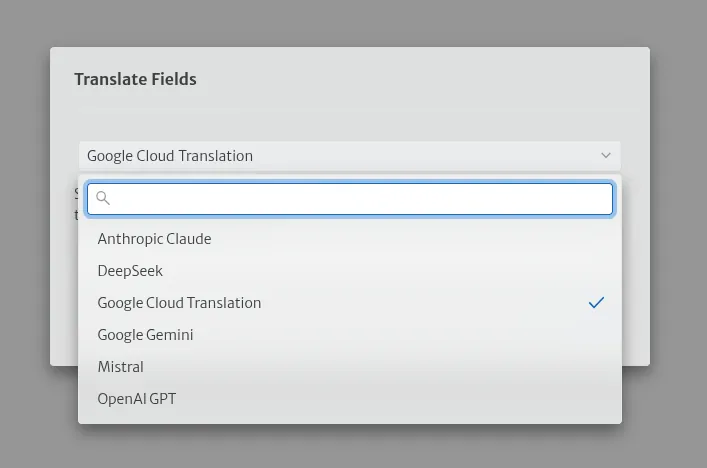Click the Translate Fields dialog title
This screenshot has height=468, width=707.
135,79
